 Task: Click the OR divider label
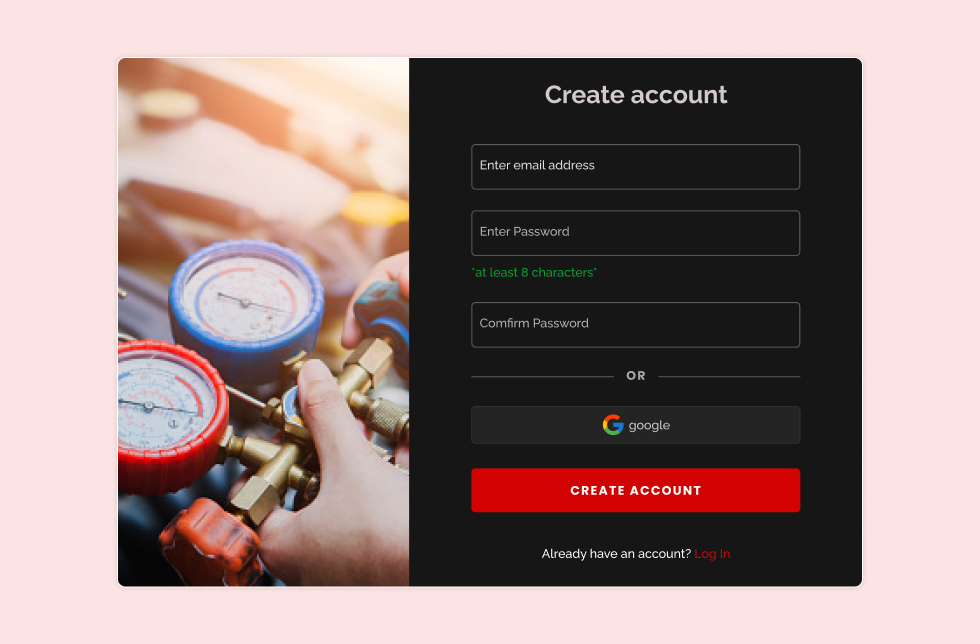[x=636, y=376]
